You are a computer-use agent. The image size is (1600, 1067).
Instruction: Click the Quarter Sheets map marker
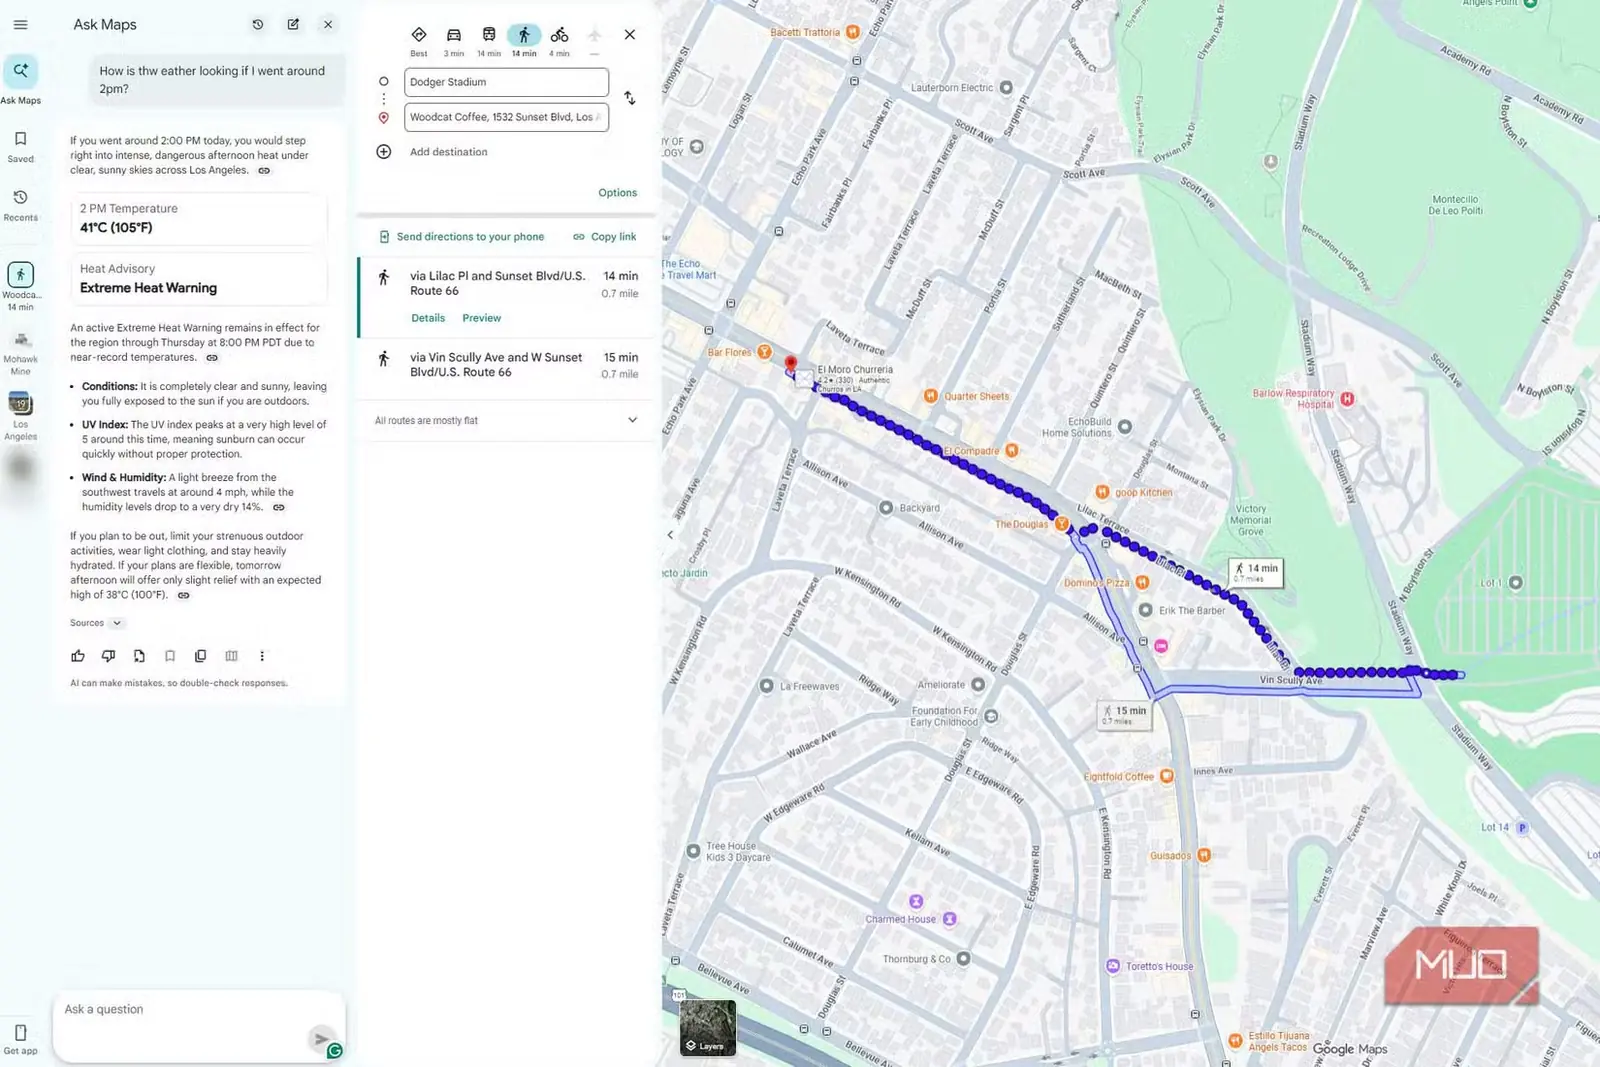931,396
